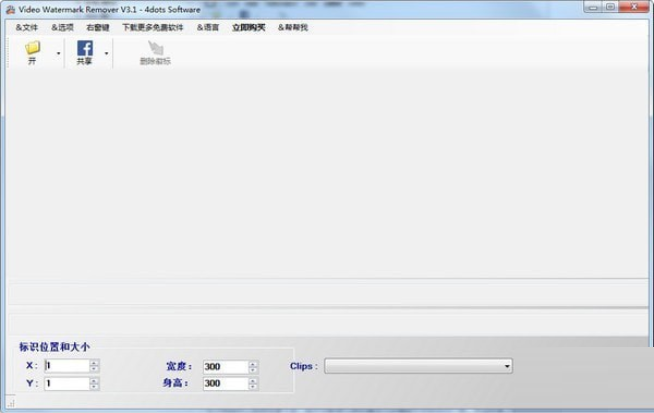
Task: Click the 身高 height input field
Action: (x=224, y=383)
